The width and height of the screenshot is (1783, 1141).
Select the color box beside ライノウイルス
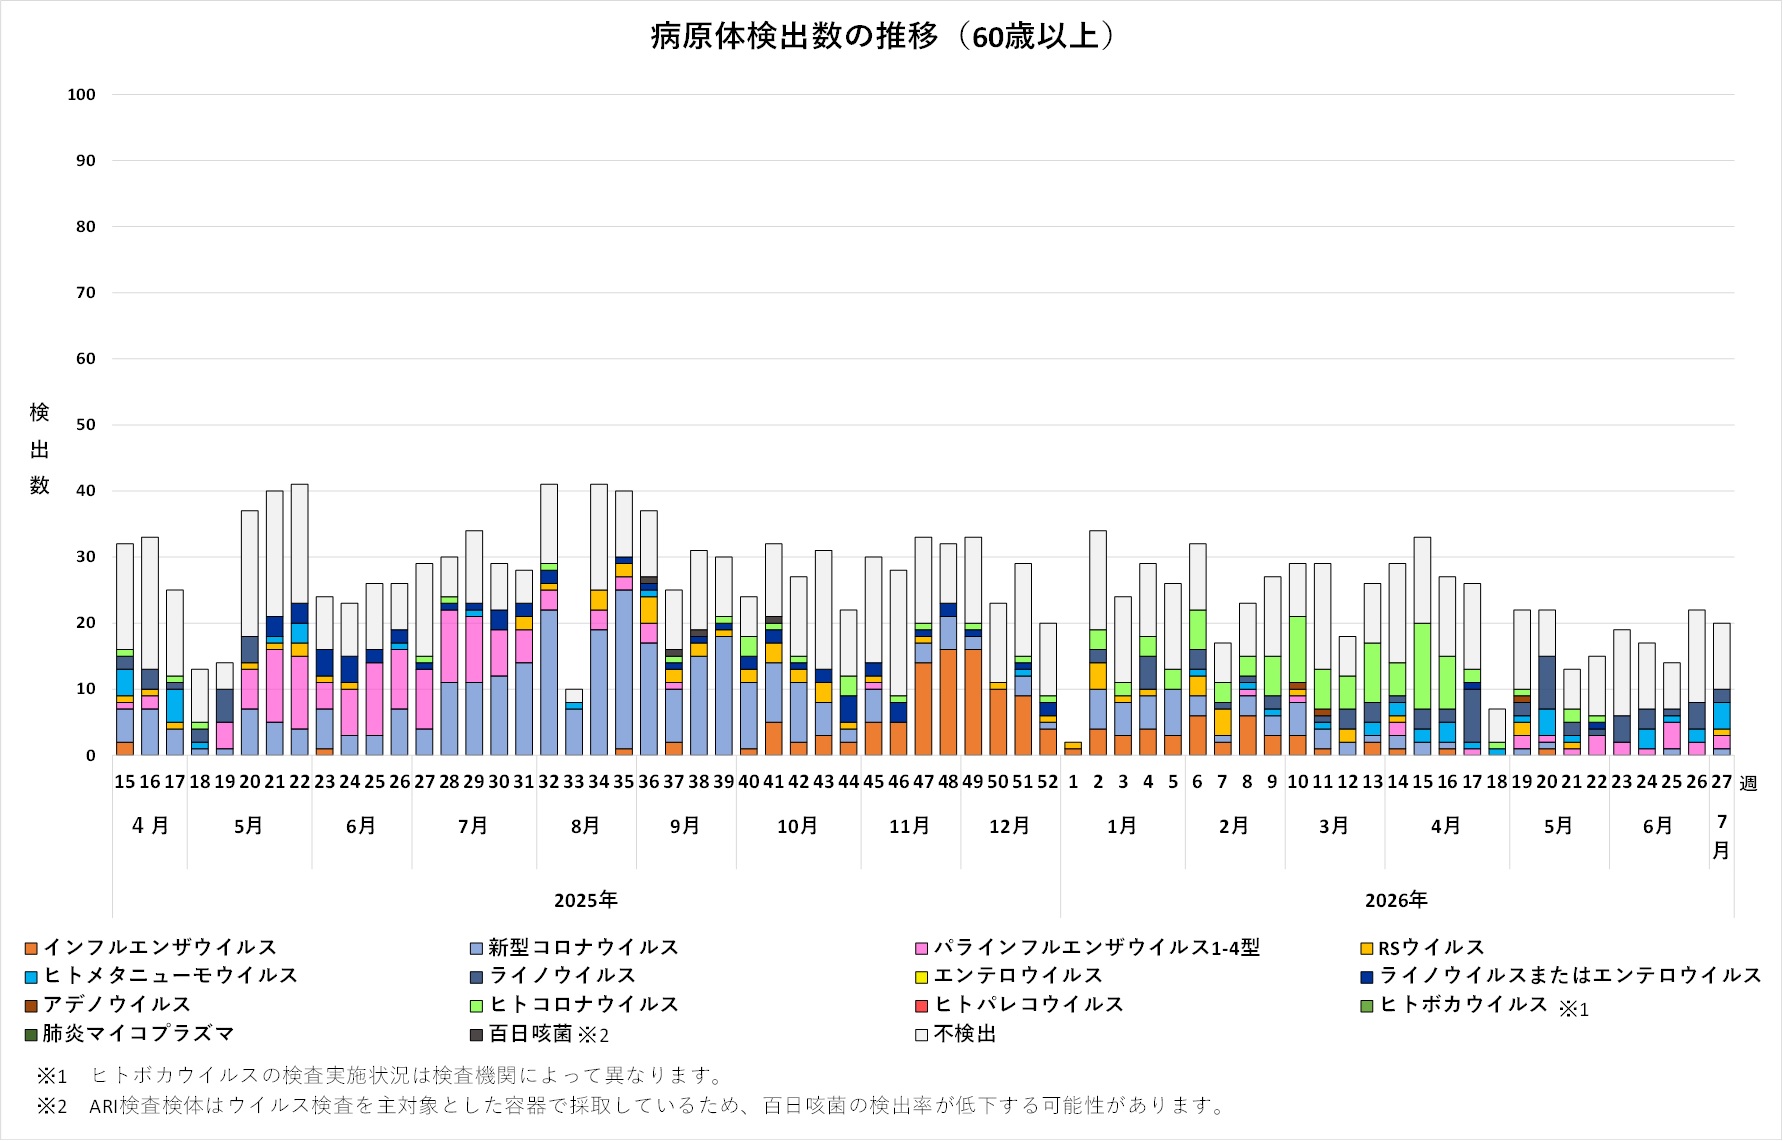point(477,976)
